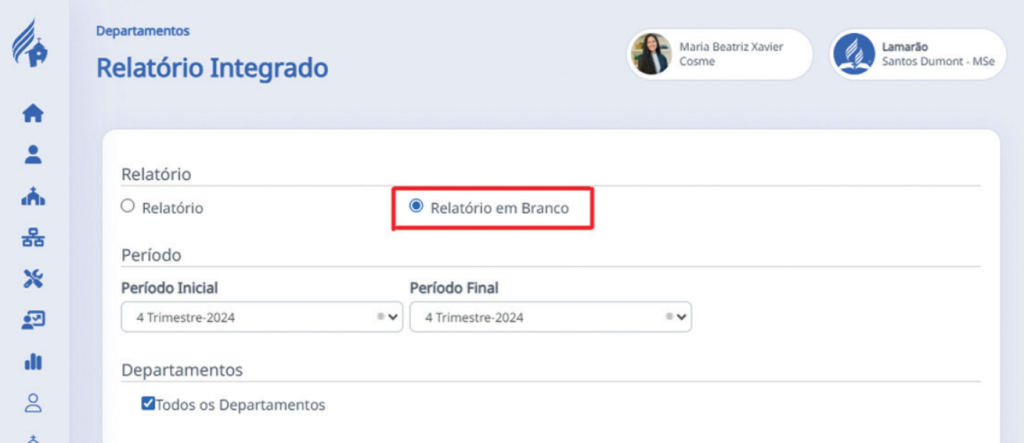The image size is (1024, 443).
Task: Open the church building sidebar icon
Action: (33, 197)
